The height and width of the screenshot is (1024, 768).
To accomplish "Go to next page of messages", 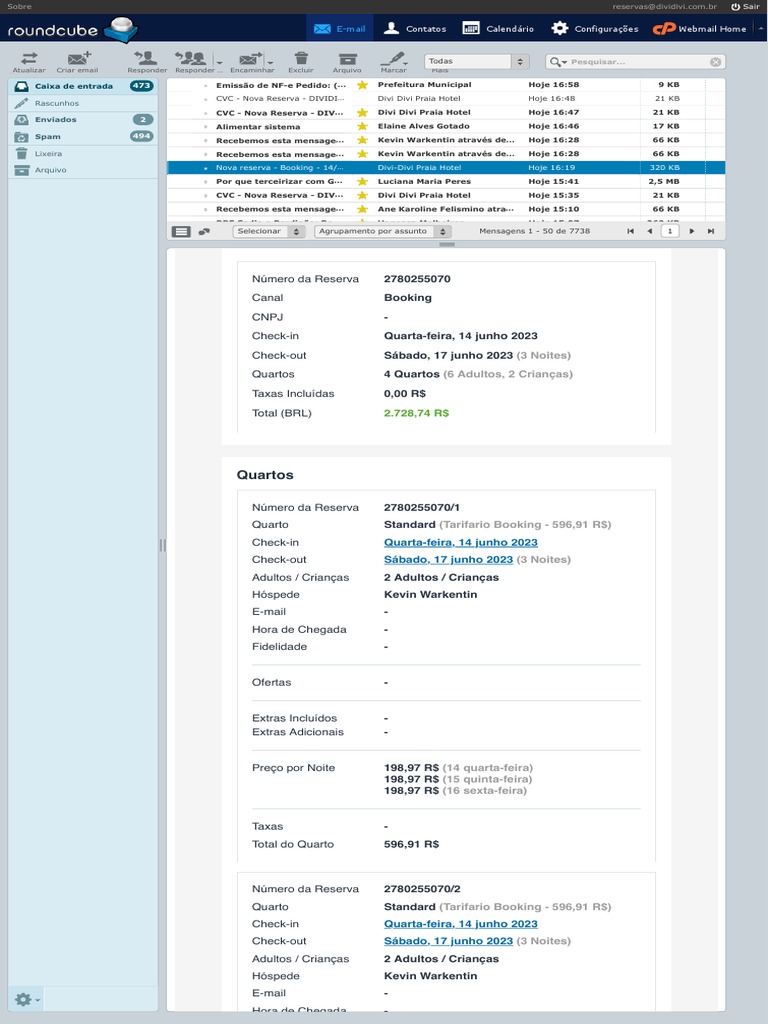I will click(x=692, y=231).
